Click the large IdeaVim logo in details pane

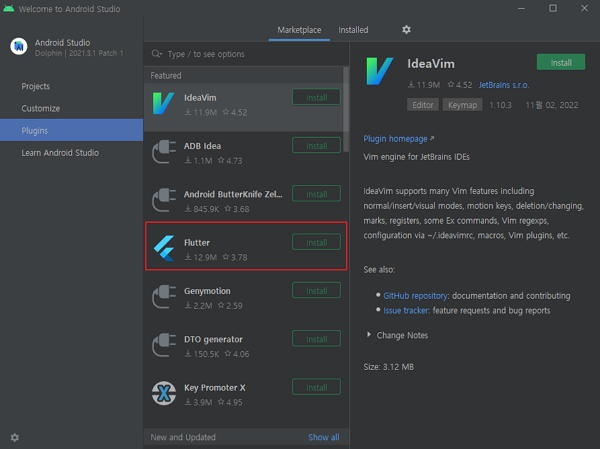tap(380, 71)
